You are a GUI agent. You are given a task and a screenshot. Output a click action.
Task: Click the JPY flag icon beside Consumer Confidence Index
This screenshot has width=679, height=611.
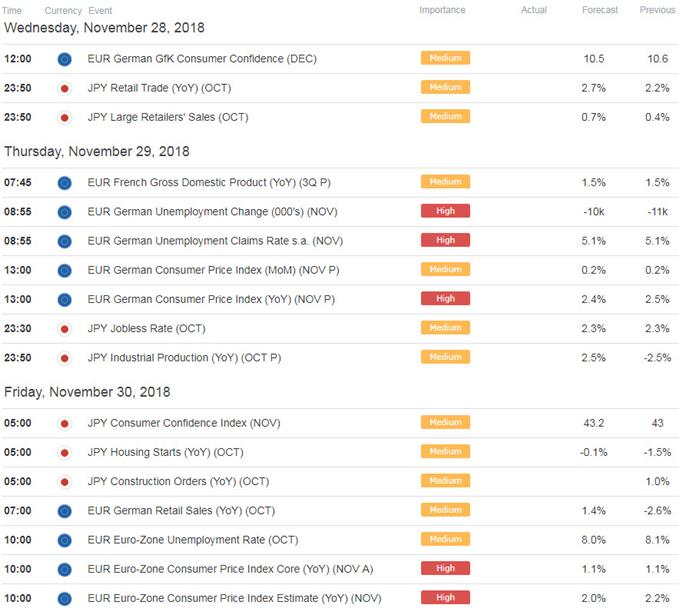tap(65, 423)
